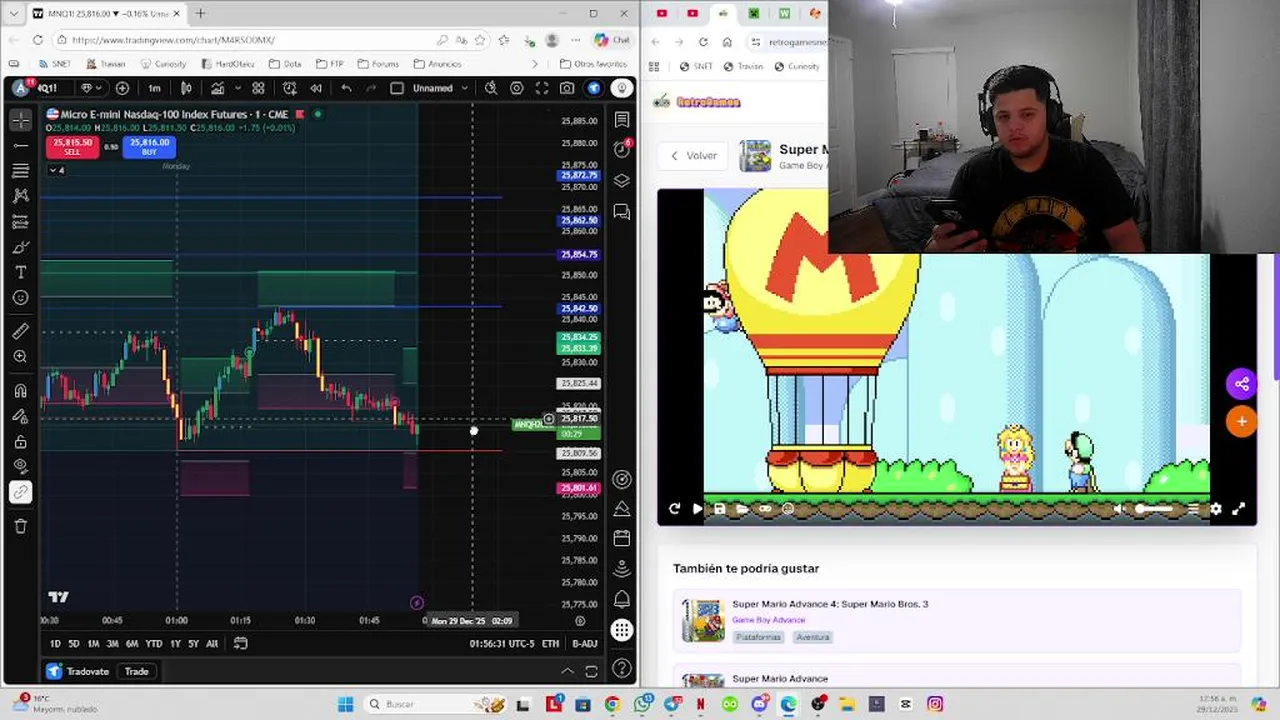This screenshot has width=1280, height=720.
Task: Open Copilot Chat in Edge toolbar
Action: pos(611,40)
